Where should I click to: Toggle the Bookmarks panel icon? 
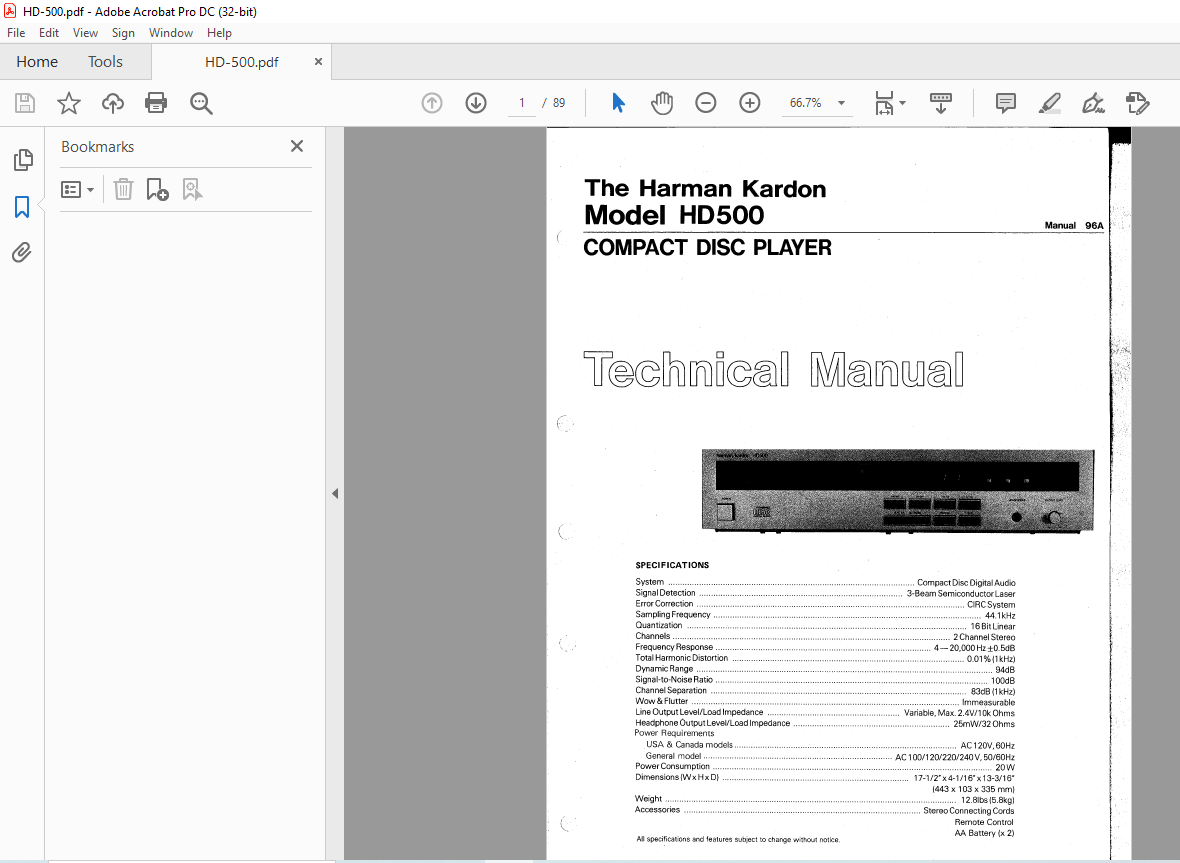point(22,207)
